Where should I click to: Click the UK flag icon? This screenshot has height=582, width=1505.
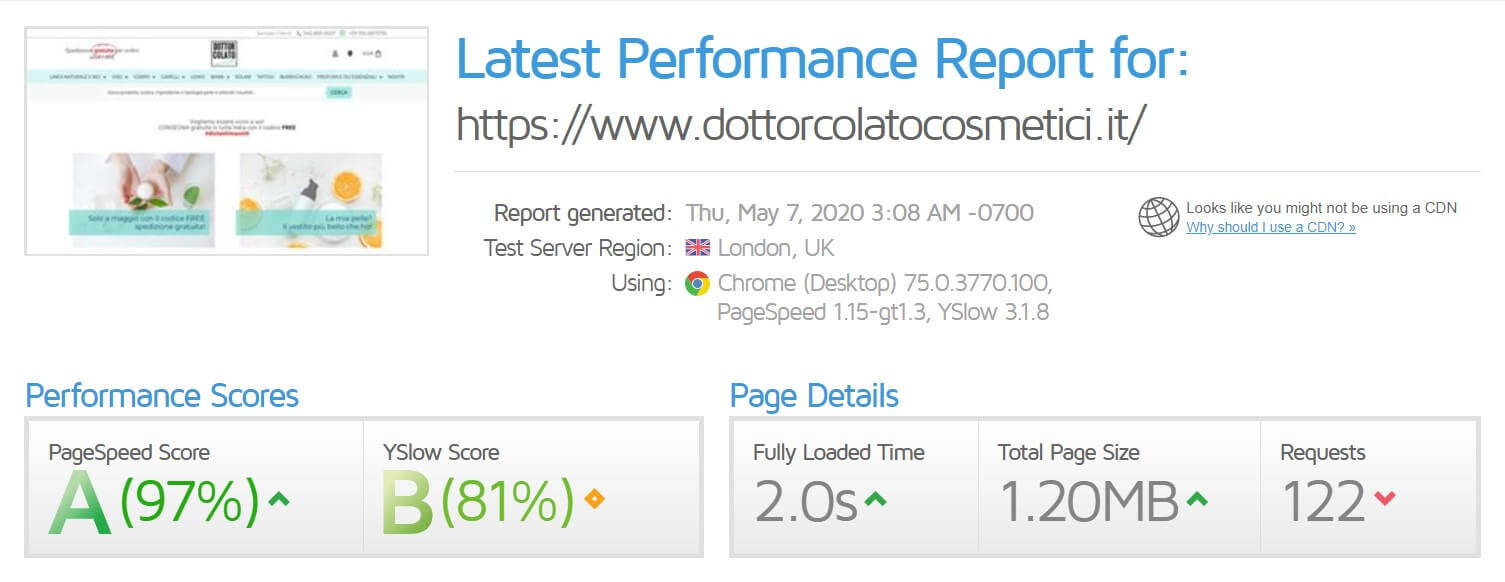click(697, 248)
